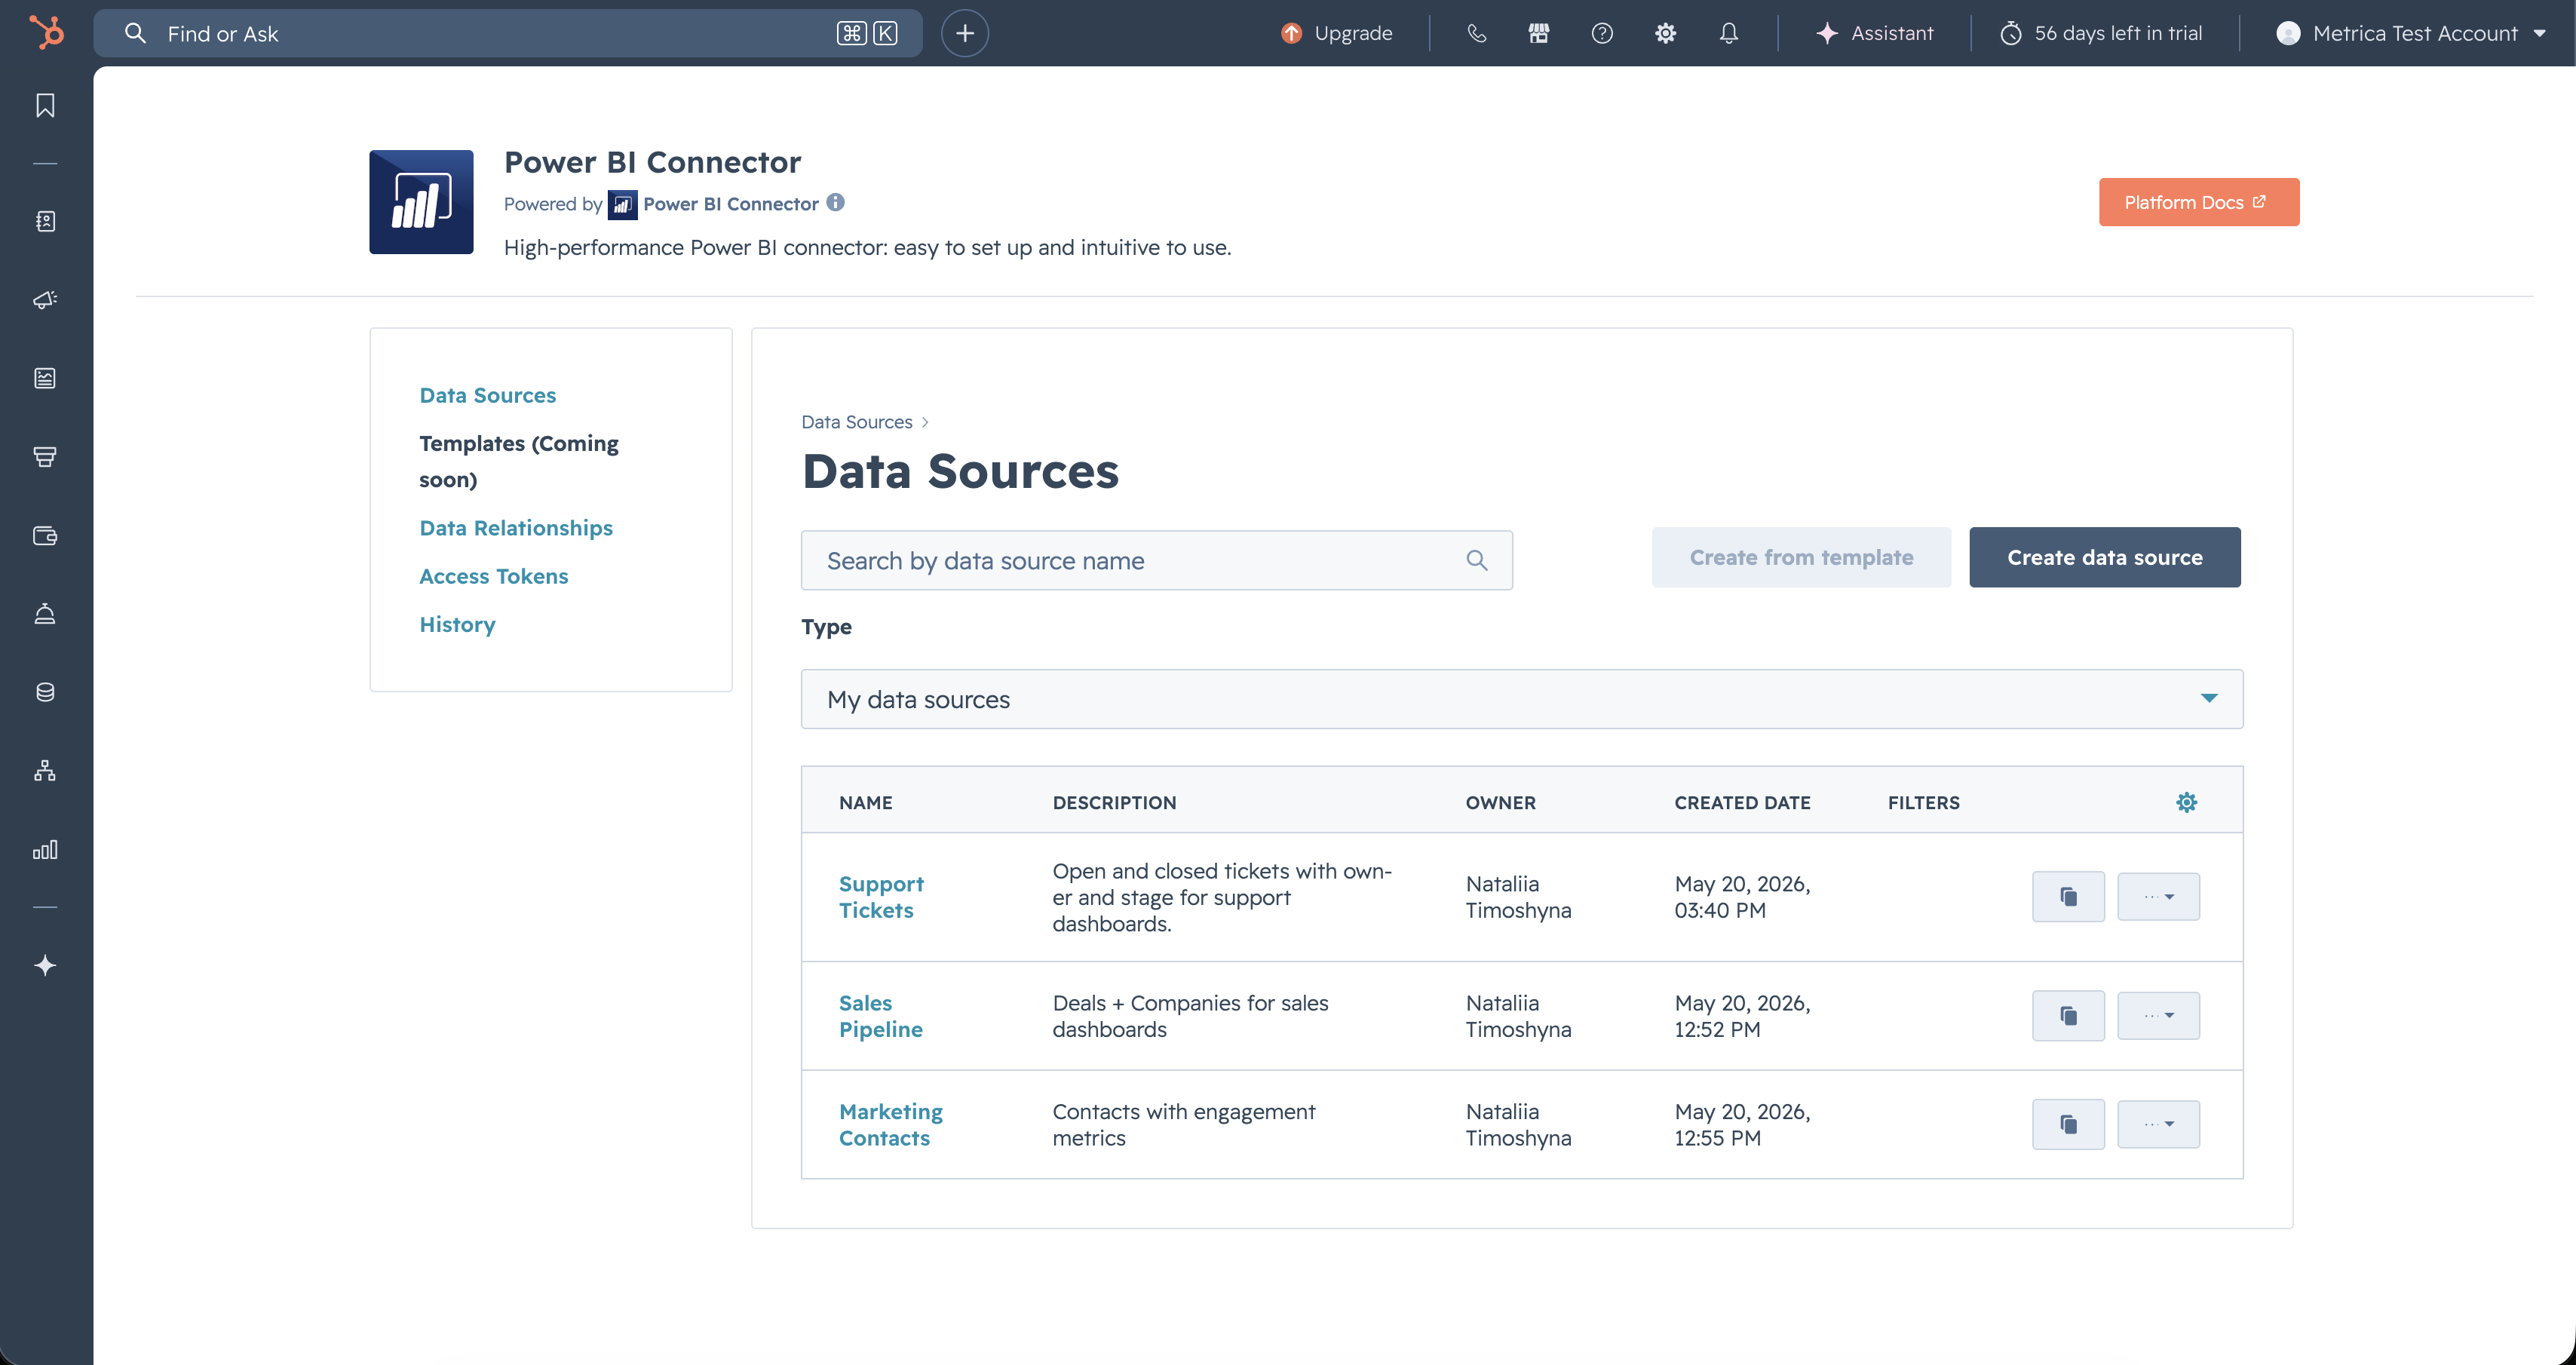Open actions dropdown for Support Tickets
Image resolution: width=2576 pixels, height=1365 pixels.
pyautogui.click(x=2158, y=896)
